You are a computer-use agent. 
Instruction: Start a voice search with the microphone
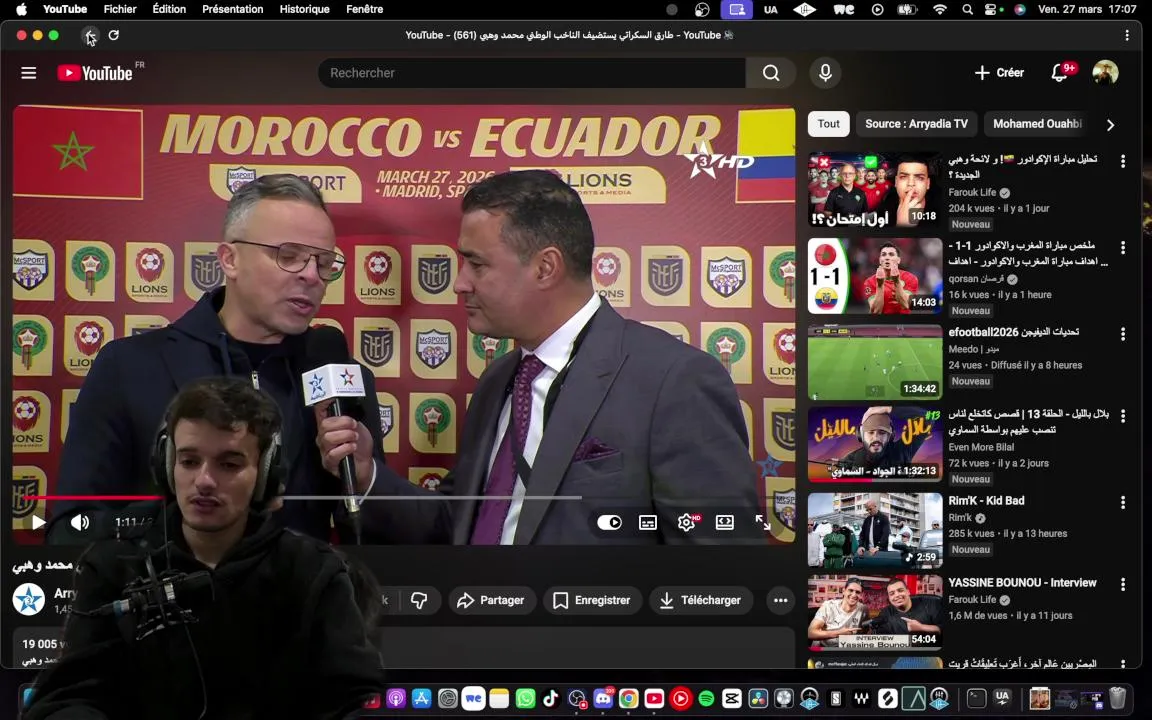pyautogui.click(x=825, y=73)
